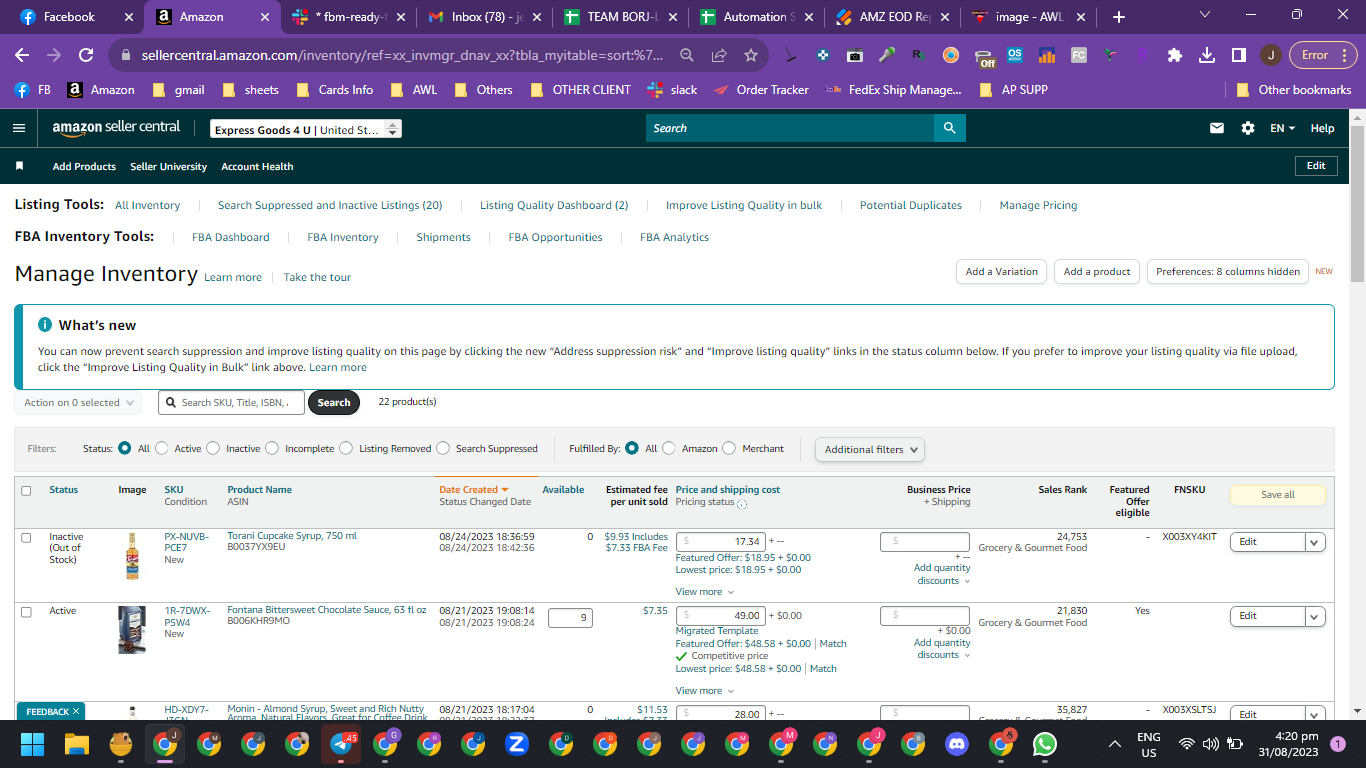Open Seller Central settings gear
1366x768 pixels.
1247,128
